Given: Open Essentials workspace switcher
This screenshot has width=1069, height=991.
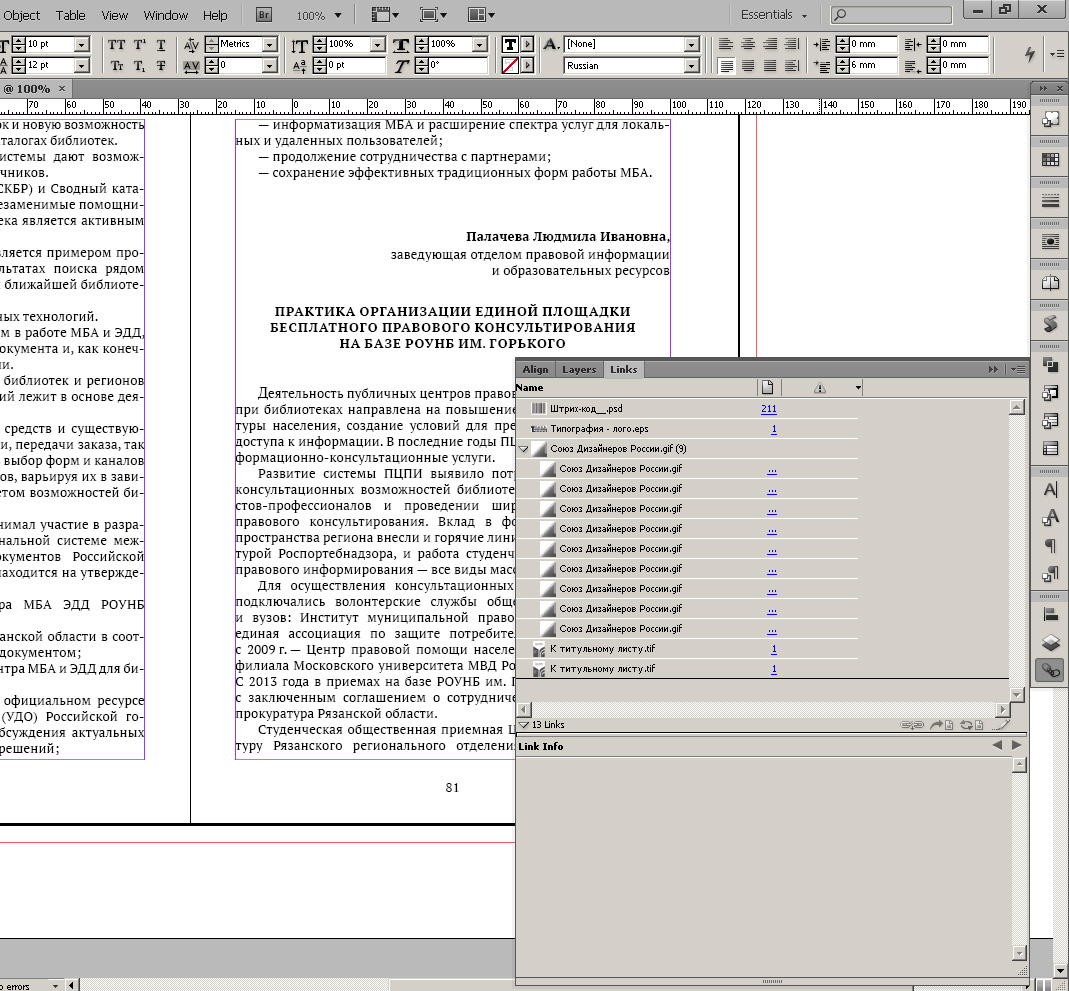Looking at the screenshot, I should point(774,14).
